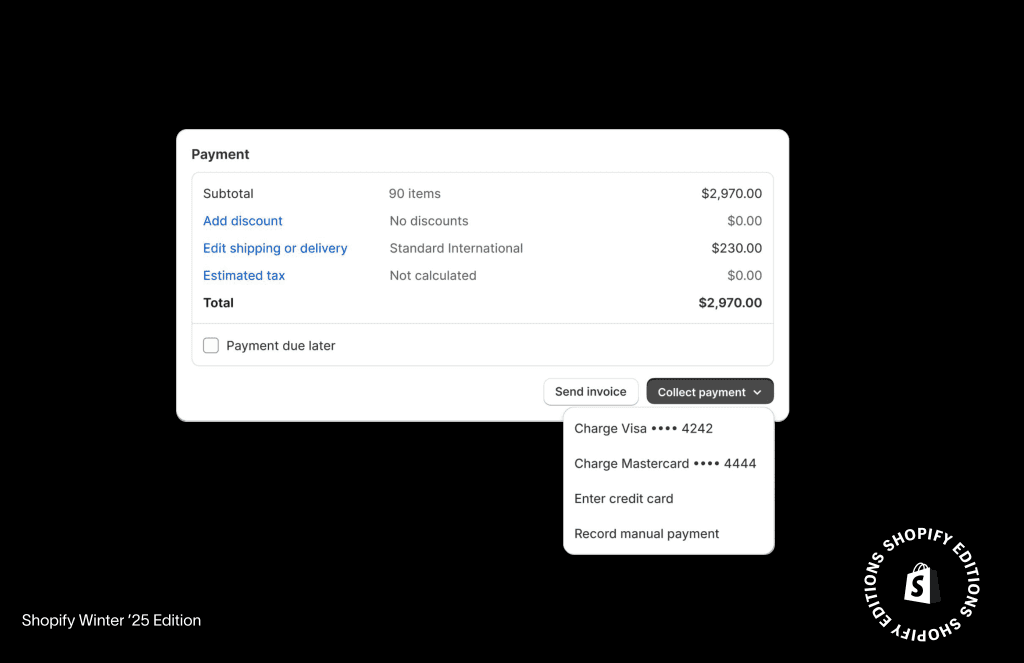Screen dimensions: 1024x663
Task: Click the Not calculated tax text
Action: coord(433,276)
